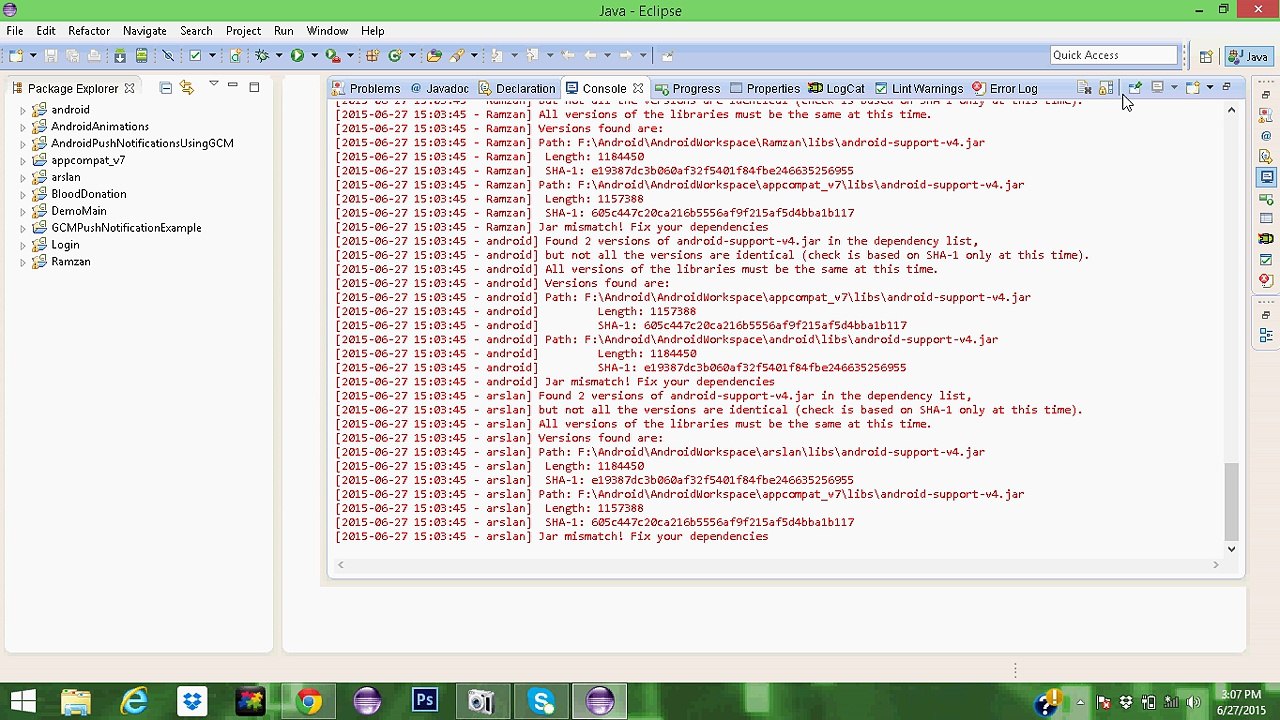Expand the Ramzan project node
The image size is (1280, 720).
tap(23, 262)
